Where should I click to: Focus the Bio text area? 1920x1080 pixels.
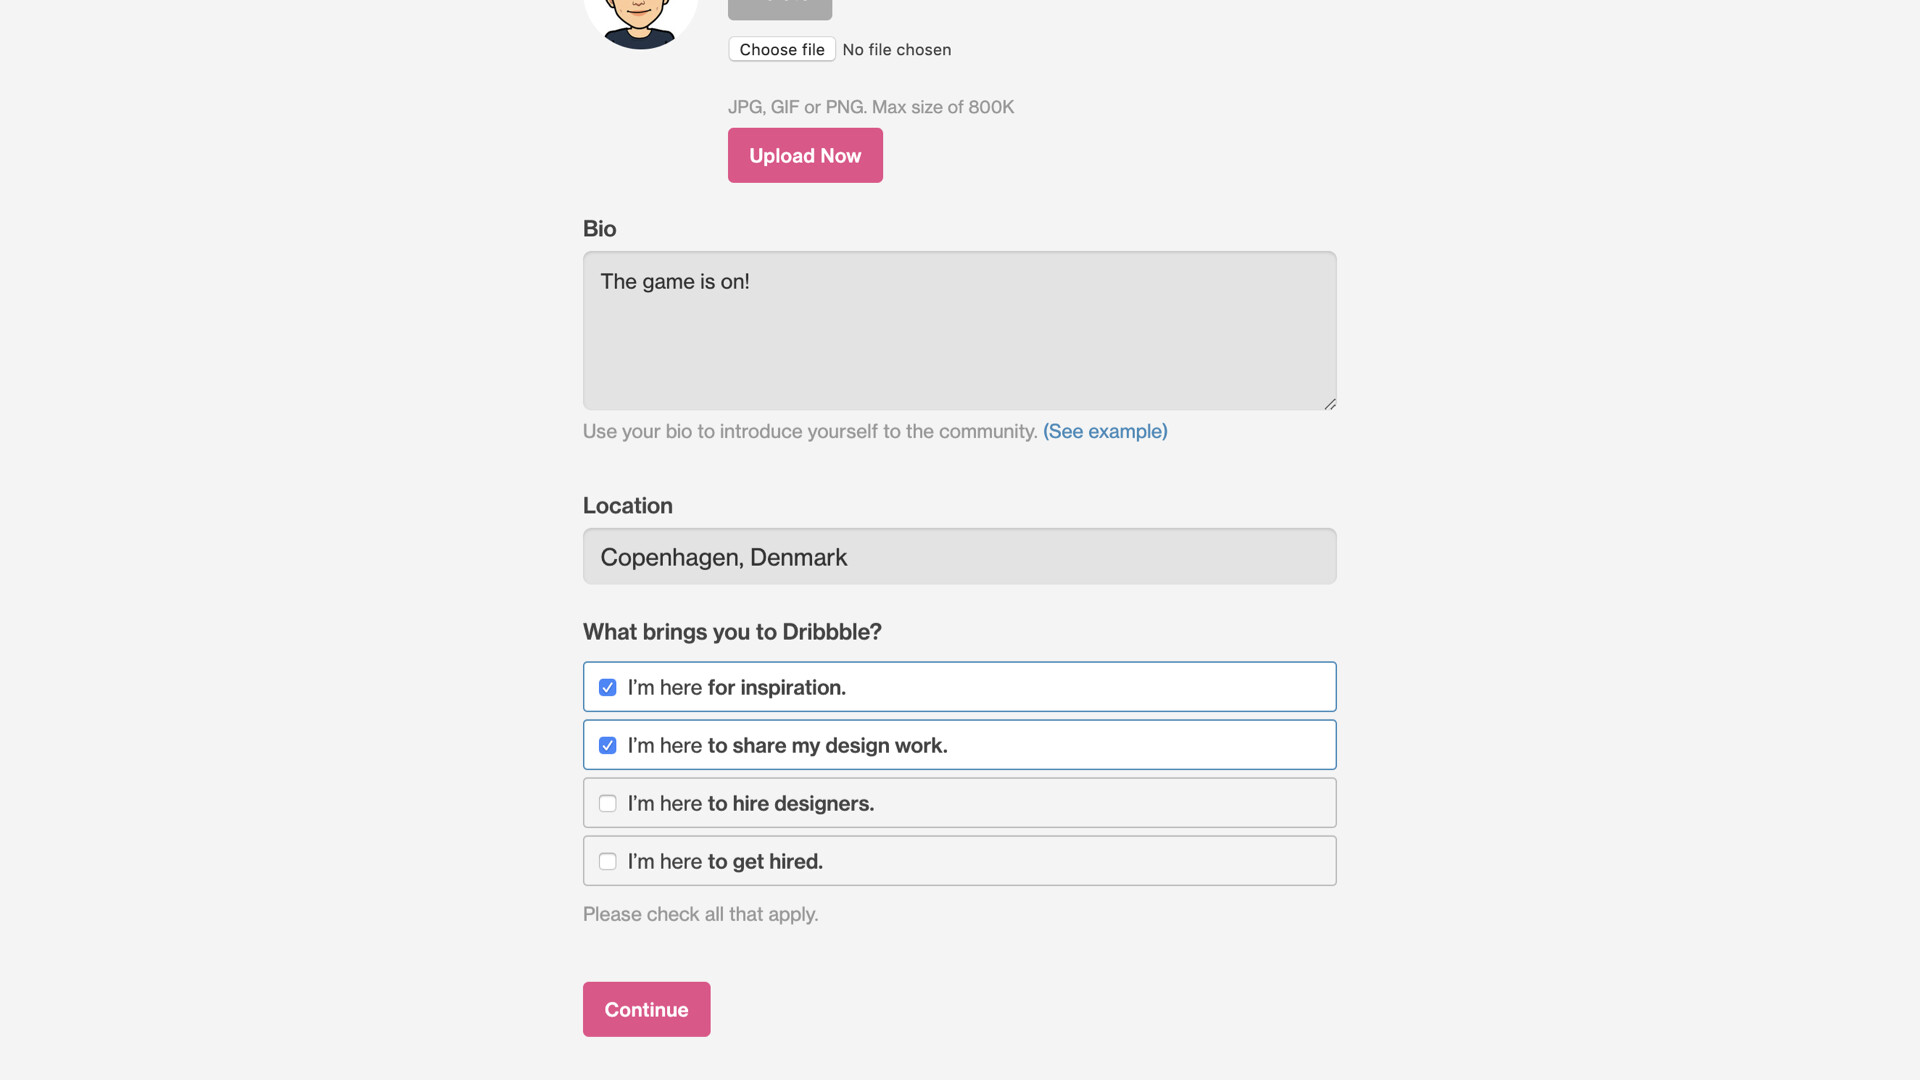(959, 330)
